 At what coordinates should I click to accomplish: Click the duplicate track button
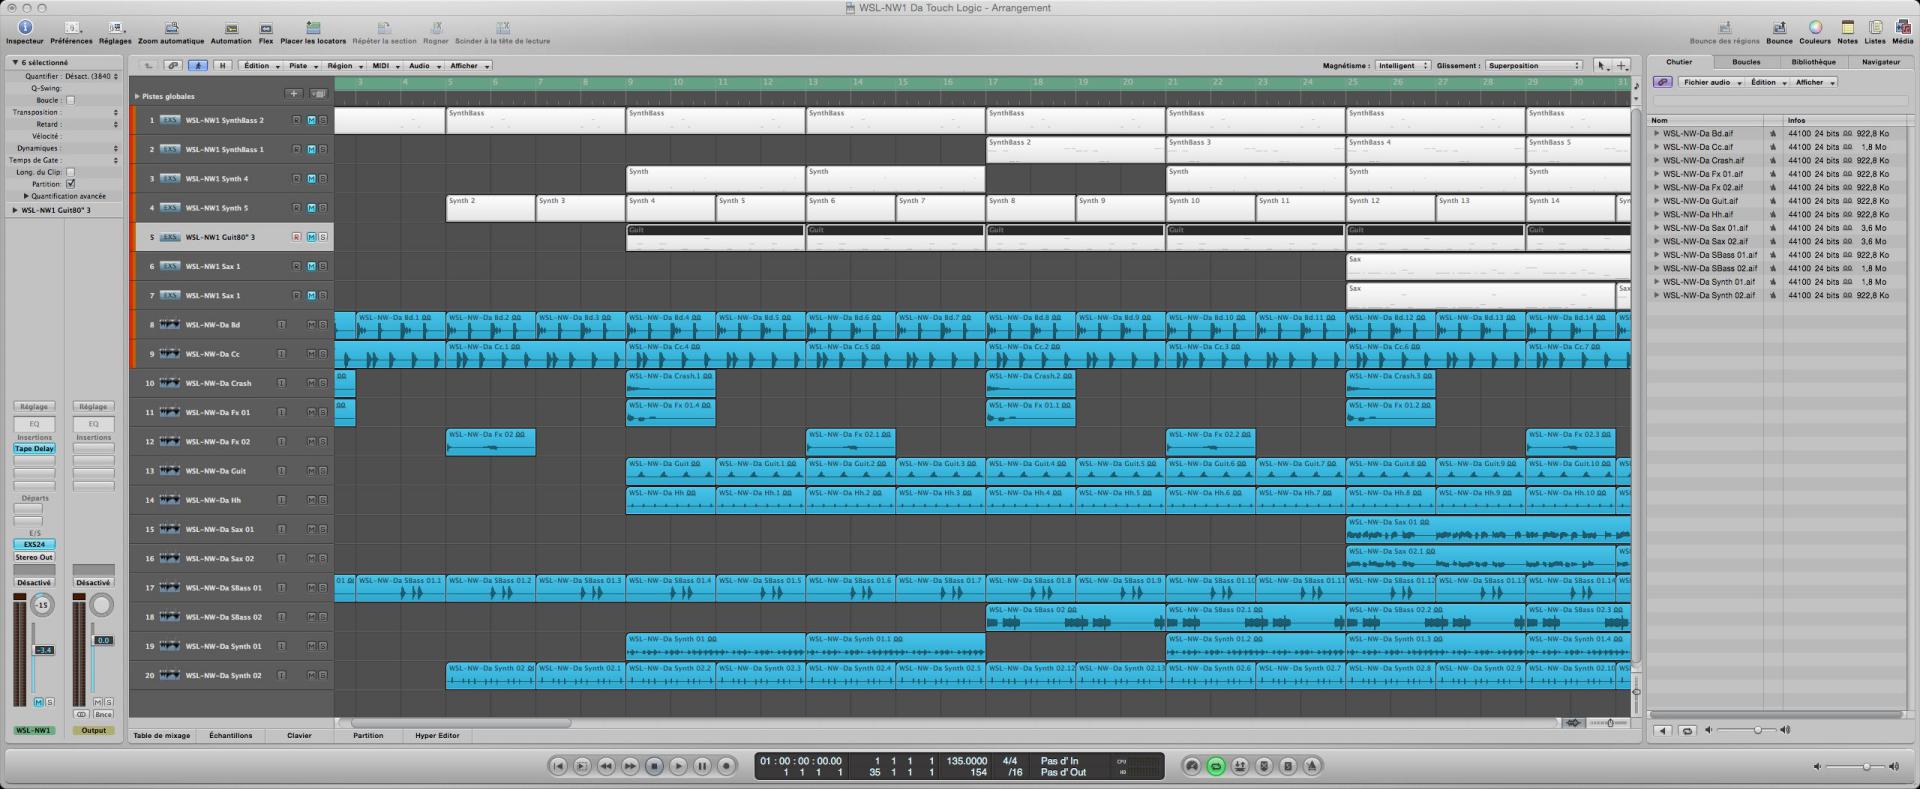point(318,94)
